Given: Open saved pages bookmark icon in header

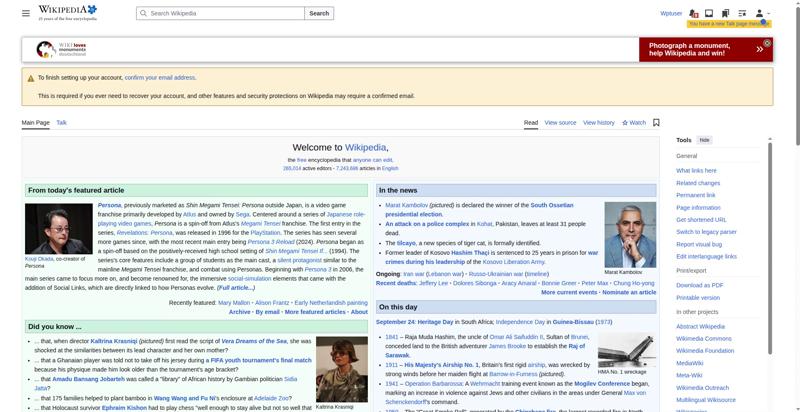Looking at the screenshot, I should pos(725,13).
